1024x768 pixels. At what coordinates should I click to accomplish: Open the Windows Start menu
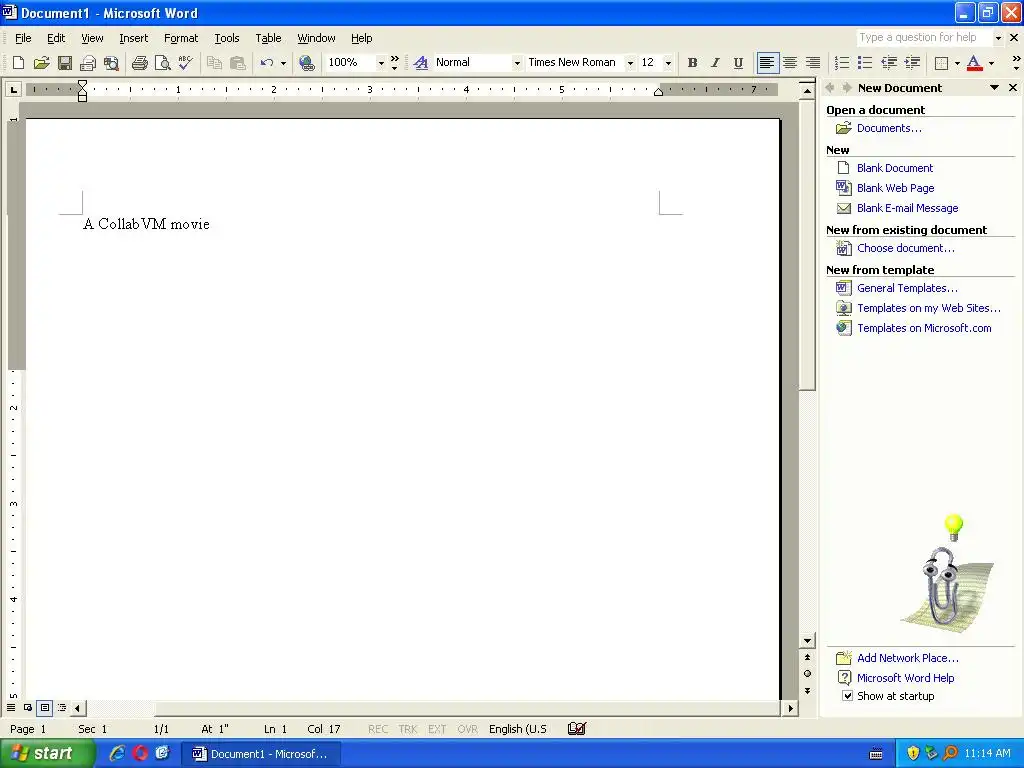(x=46, y=754)
